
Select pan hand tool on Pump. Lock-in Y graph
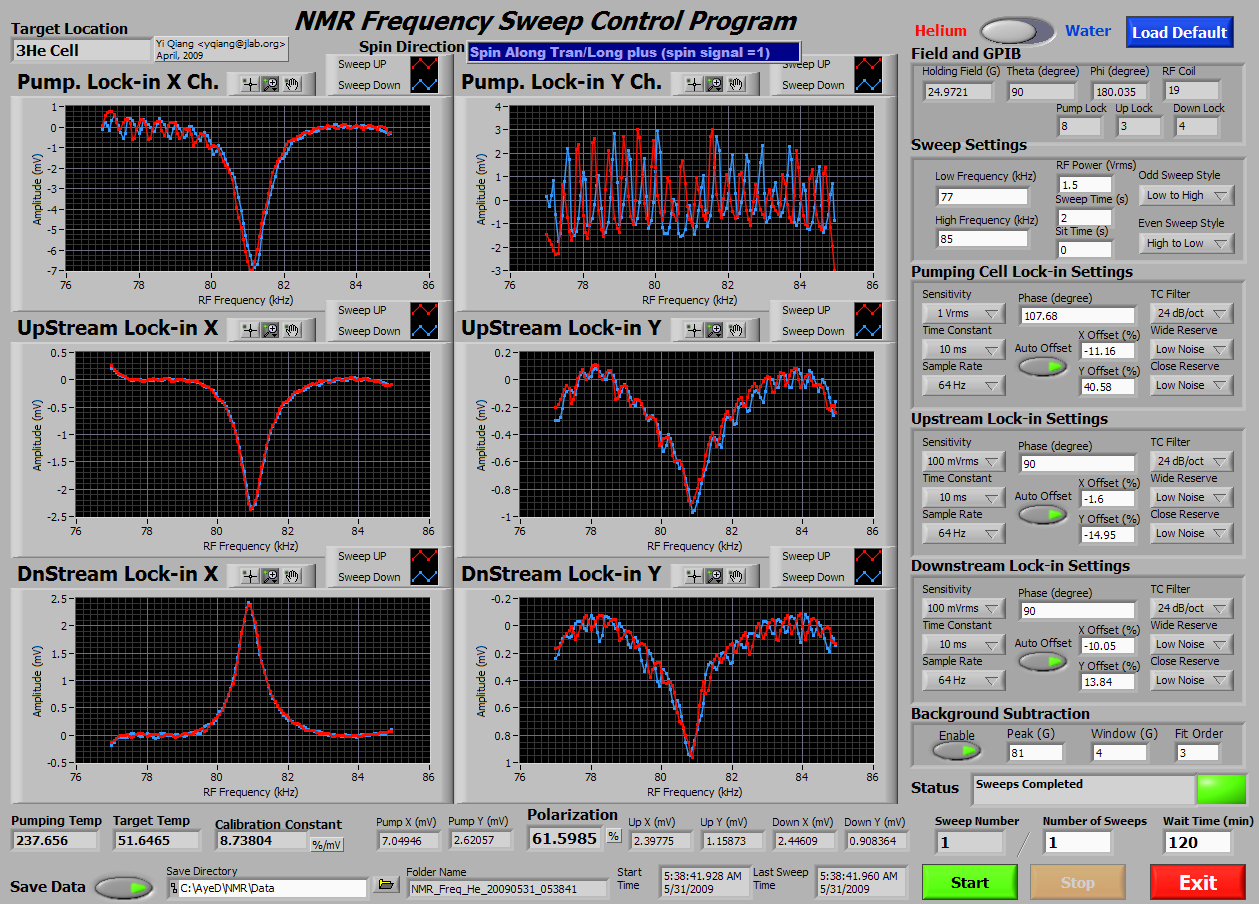point(736,85)
